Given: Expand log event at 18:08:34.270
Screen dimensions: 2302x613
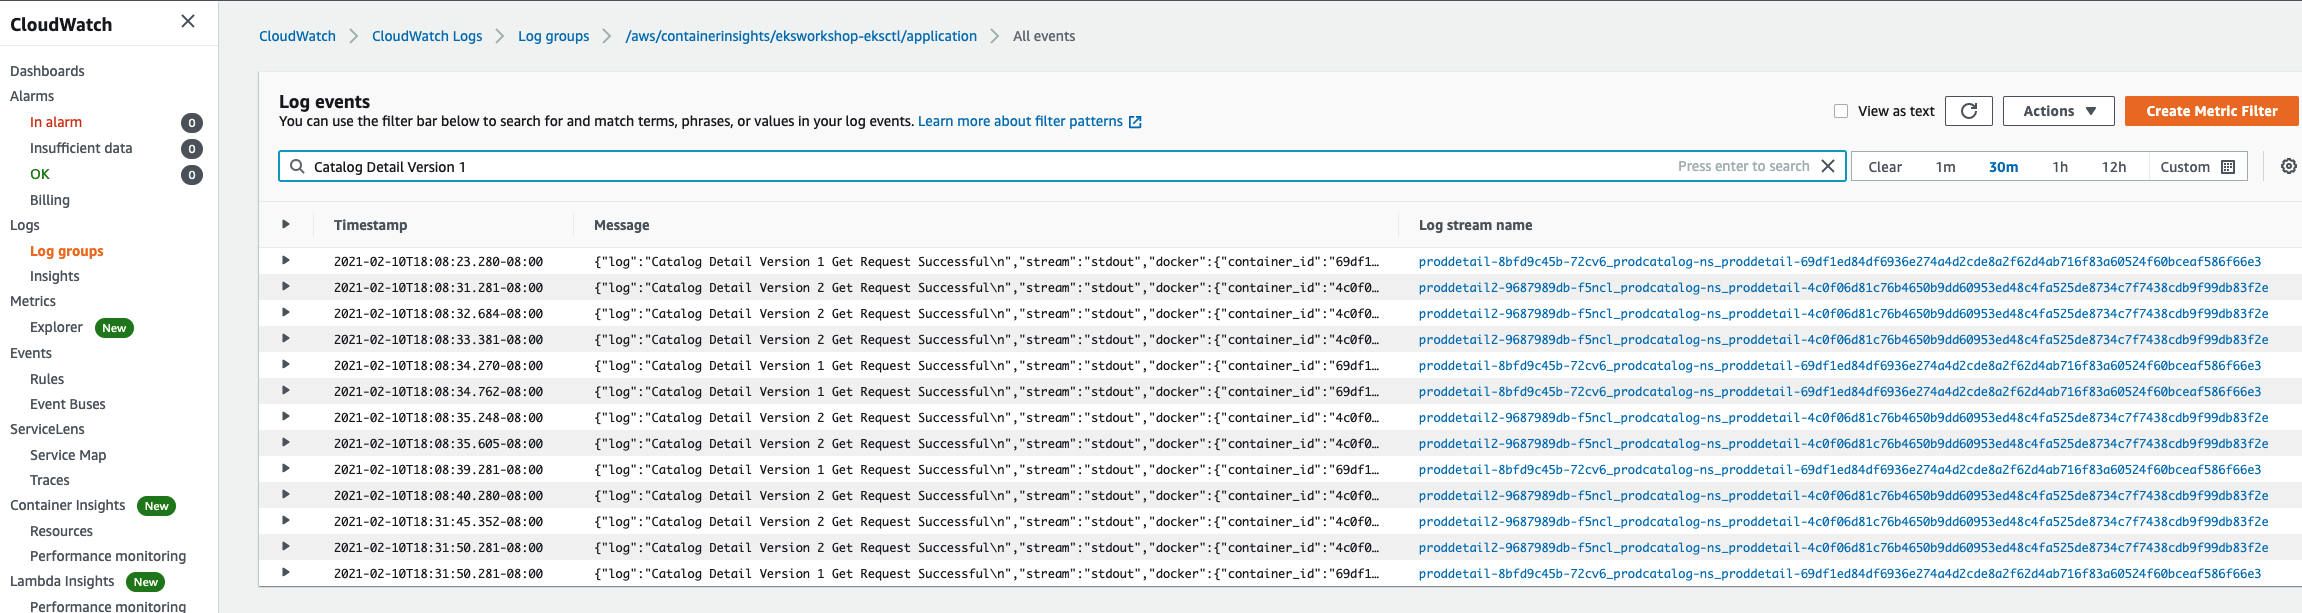Looking at the screenshot, I should [286, 365].
